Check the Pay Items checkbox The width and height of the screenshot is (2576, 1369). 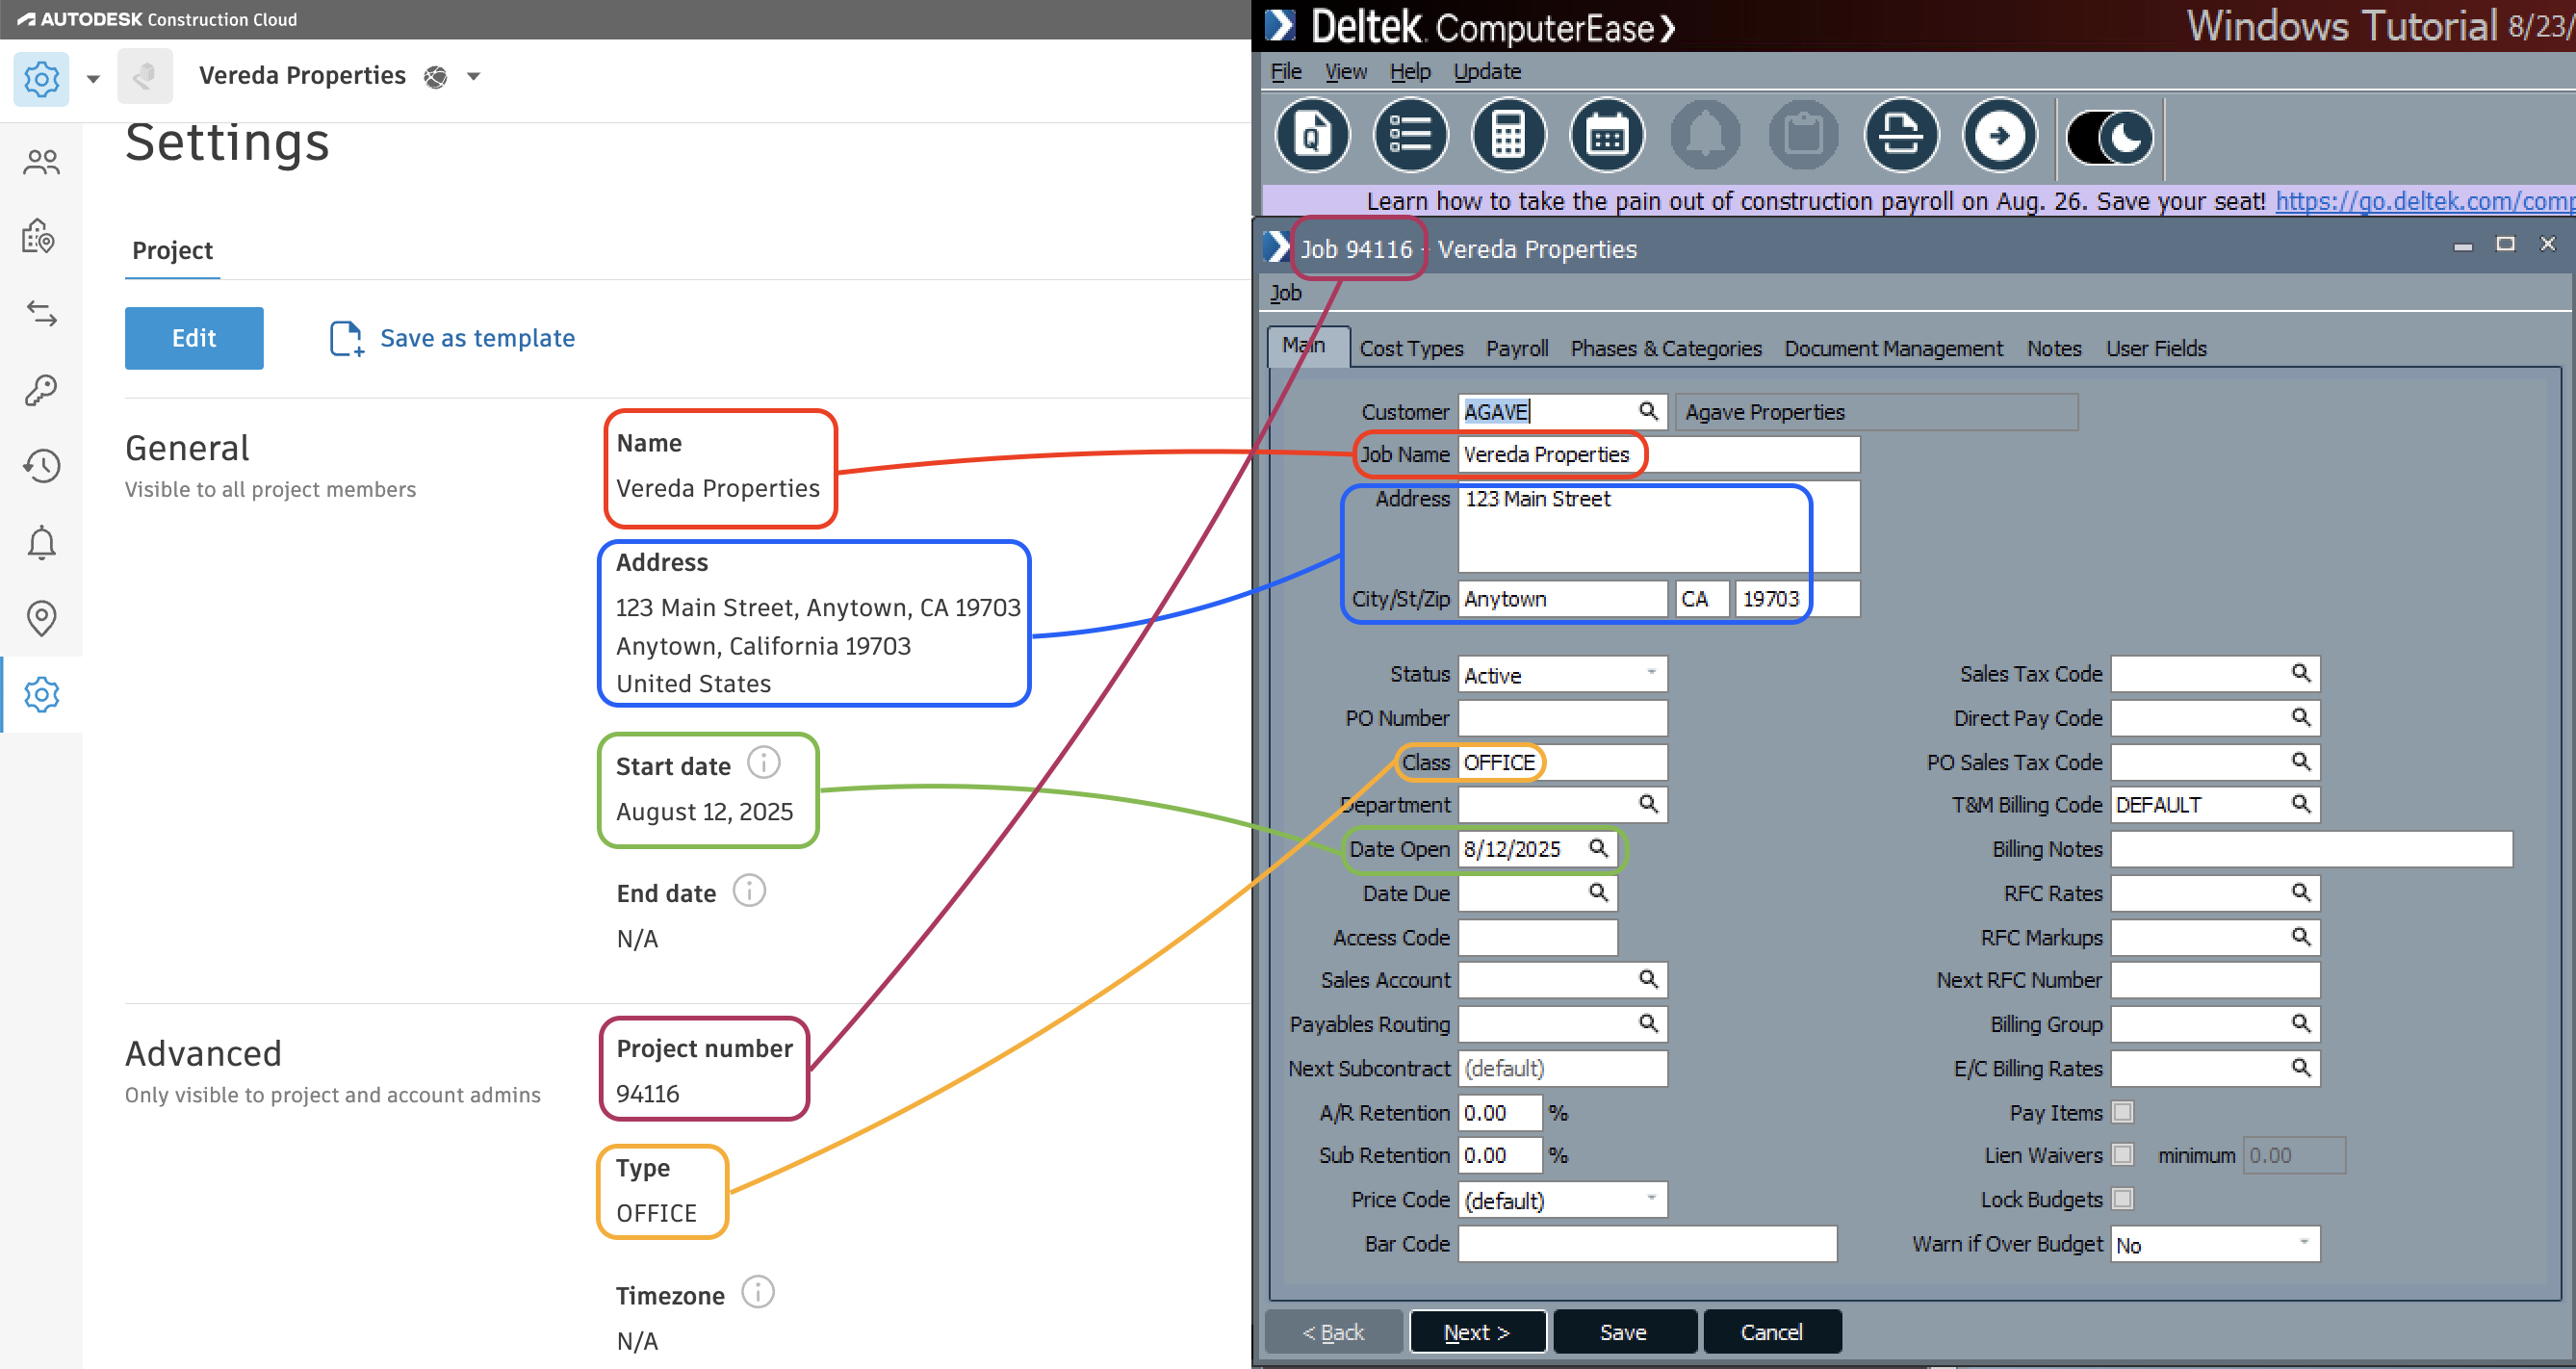[2122, 1112]
